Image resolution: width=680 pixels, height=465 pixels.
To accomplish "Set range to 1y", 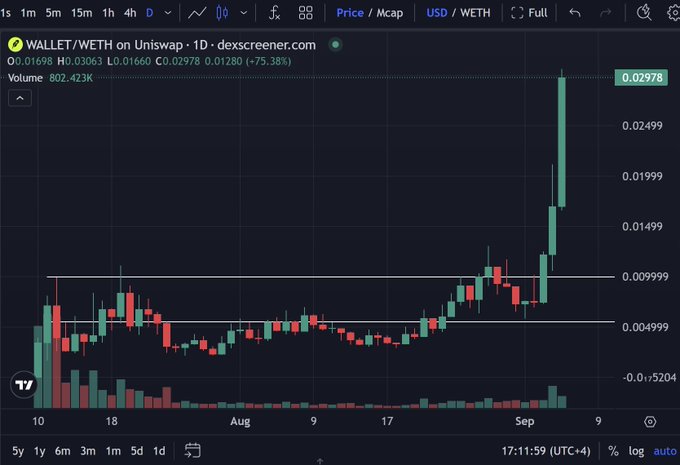I will (39, 451).
